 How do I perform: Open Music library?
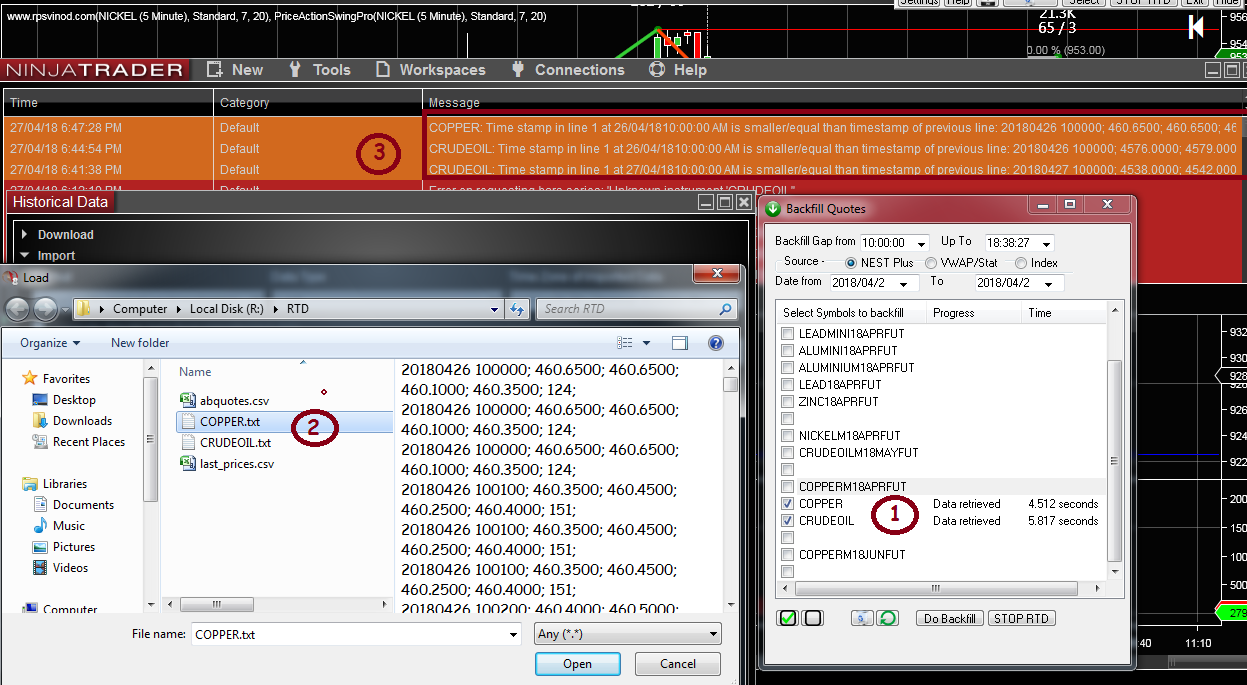pos(59,526)
